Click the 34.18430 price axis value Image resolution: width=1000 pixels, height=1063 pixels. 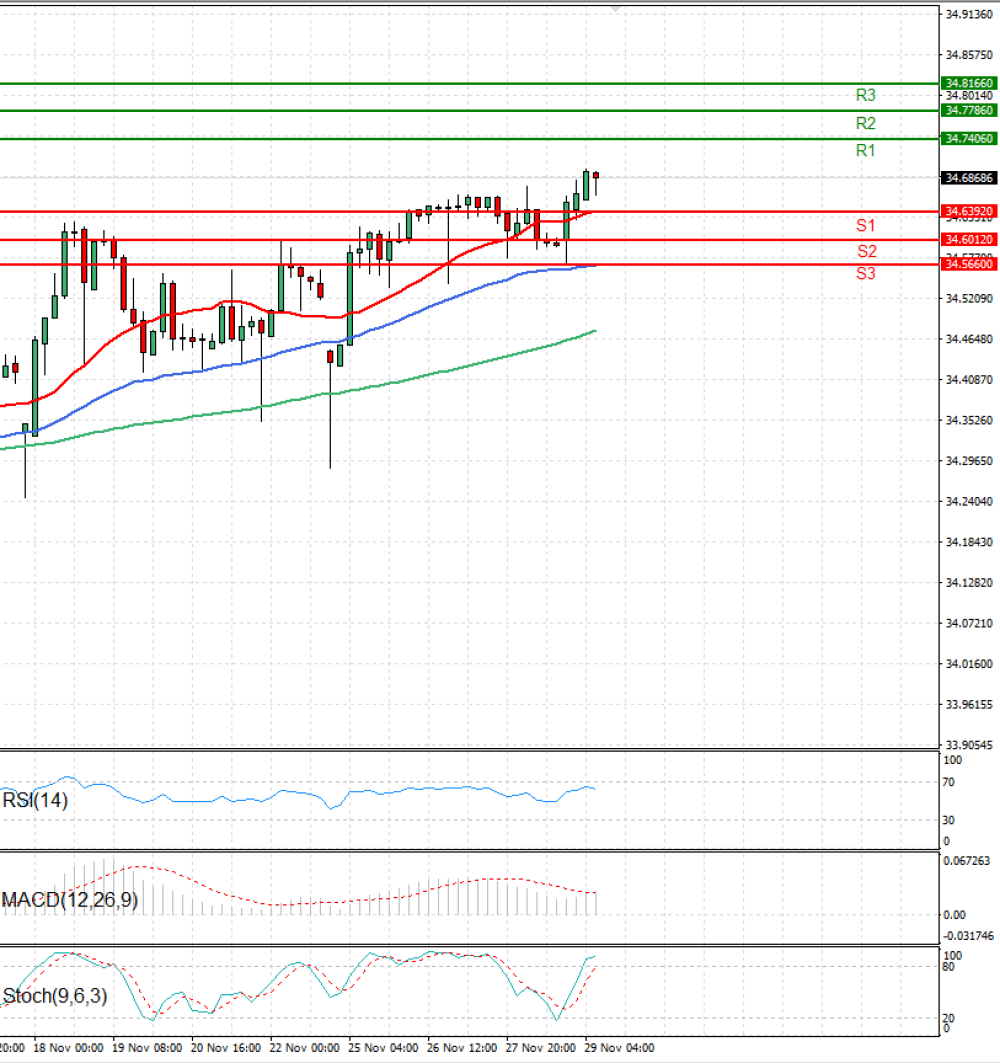pyautogui.click(x=969, y=542)
